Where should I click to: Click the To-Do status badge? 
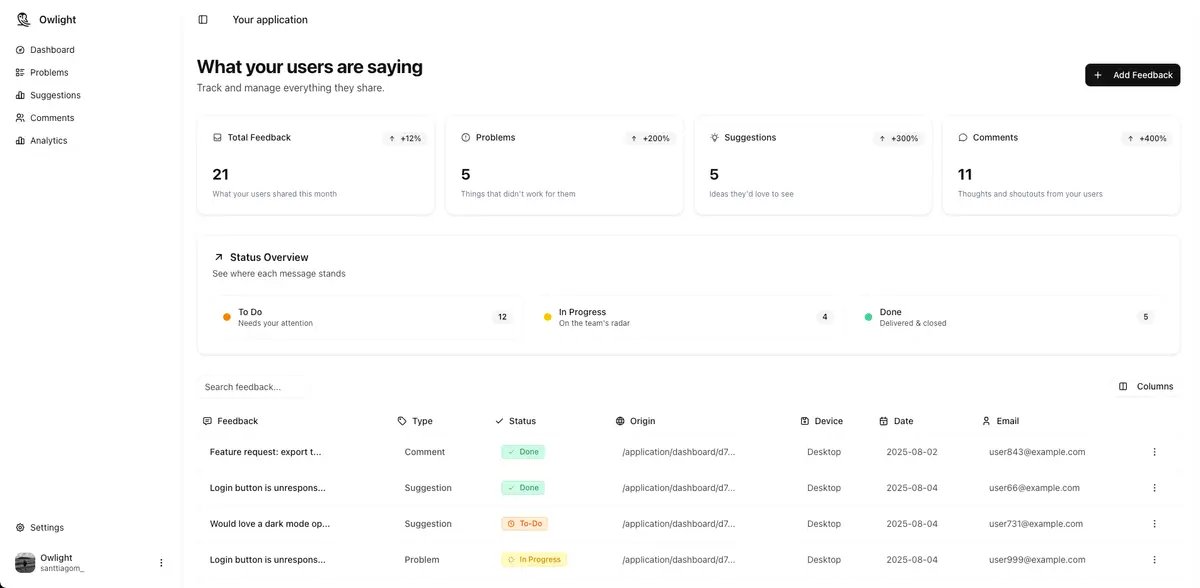point(524,524)
